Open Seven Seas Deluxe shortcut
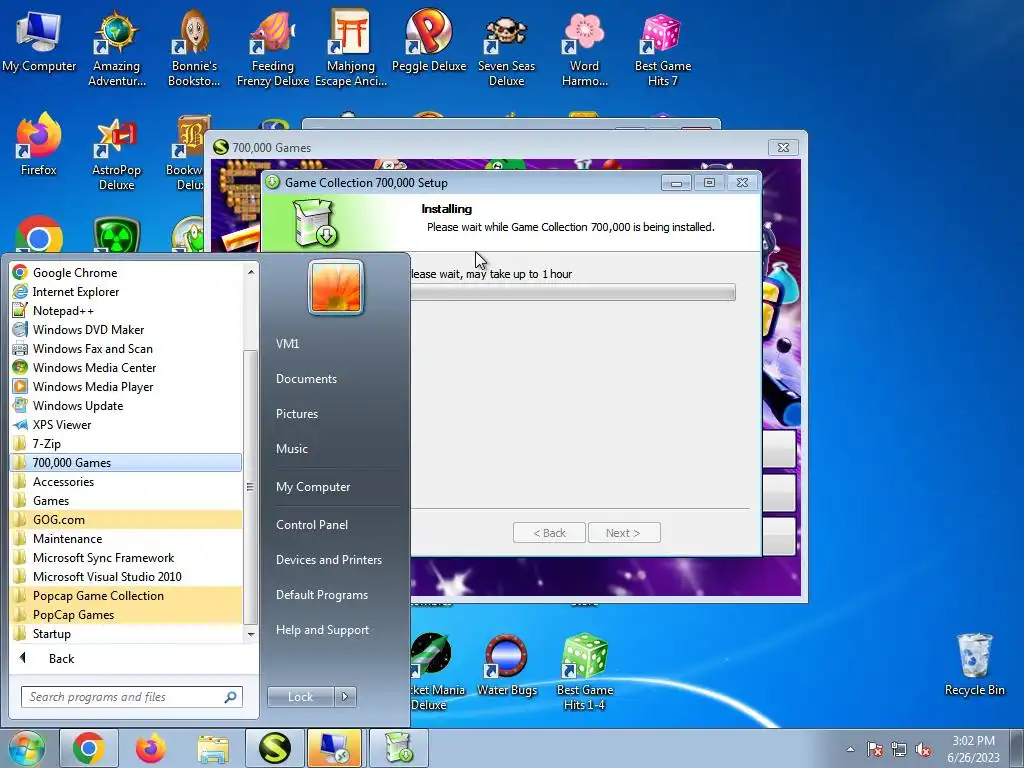 [506, 49]
